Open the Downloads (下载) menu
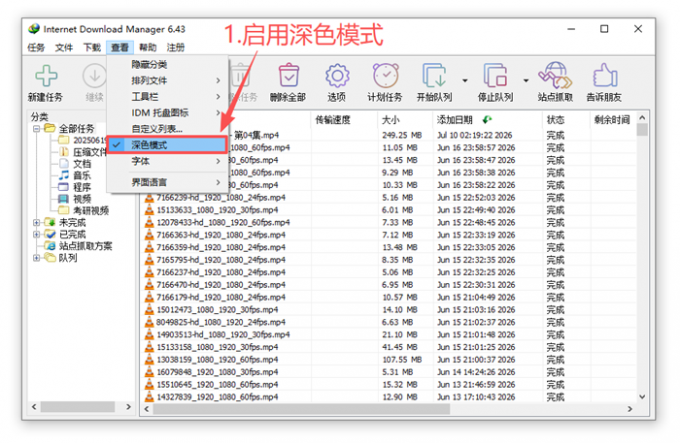680x443 pixels. tap(92, 47)
